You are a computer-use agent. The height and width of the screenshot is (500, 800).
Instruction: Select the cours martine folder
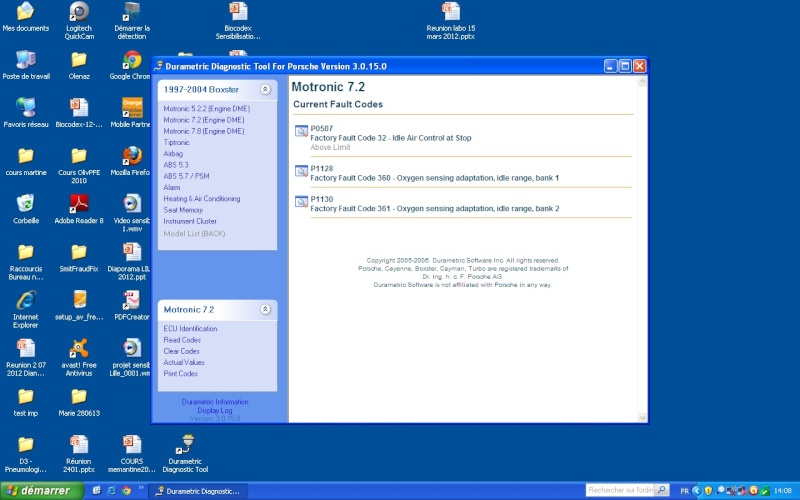26,161
